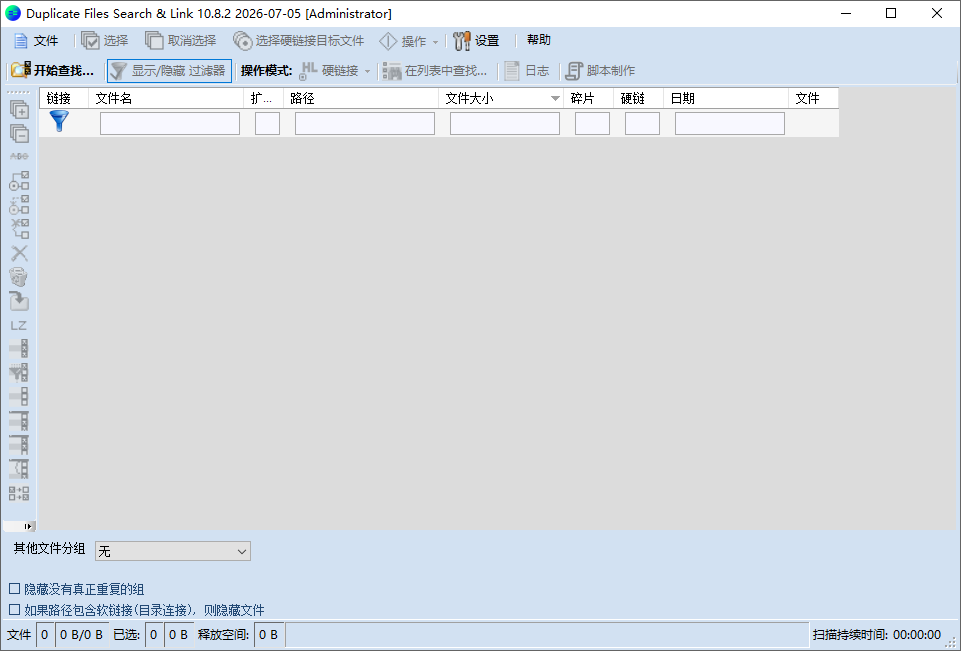This screenshot has height=651, width=961.
Task: Click the LZ compression icon
Action: 19,326
